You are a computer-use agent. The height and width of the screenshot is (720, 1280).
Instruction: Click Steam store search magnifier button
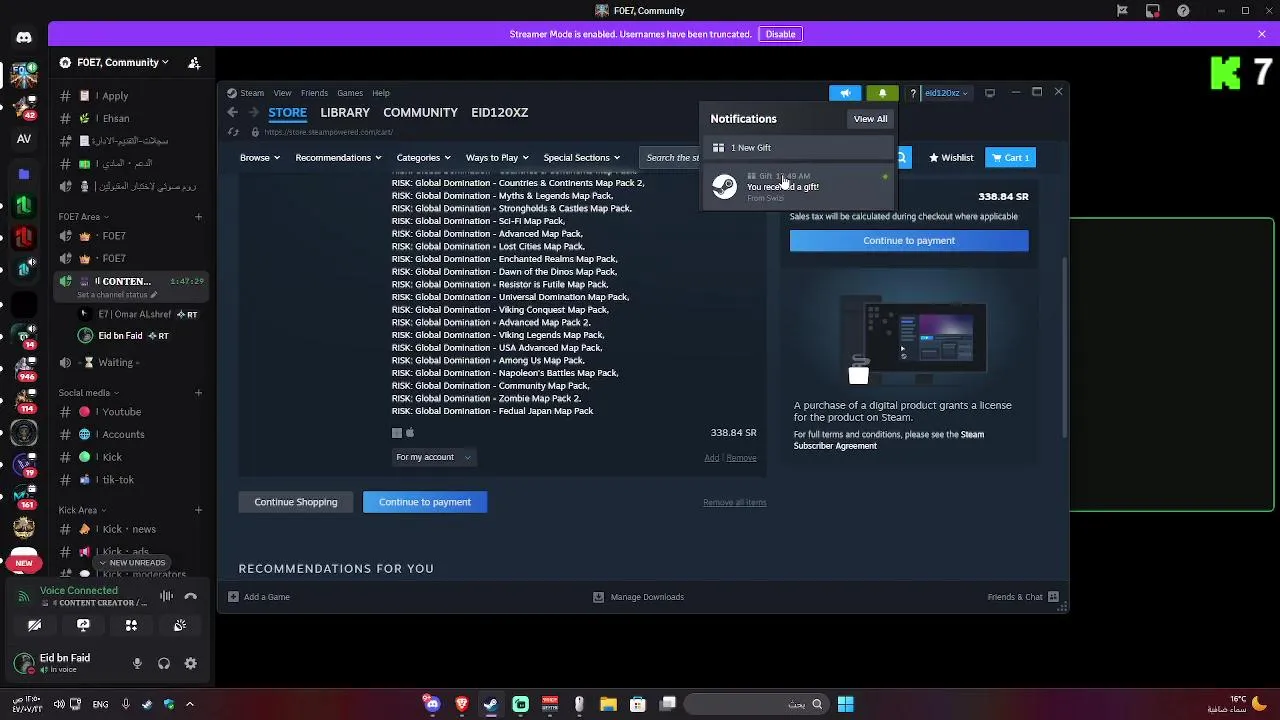tap(901, 157)
